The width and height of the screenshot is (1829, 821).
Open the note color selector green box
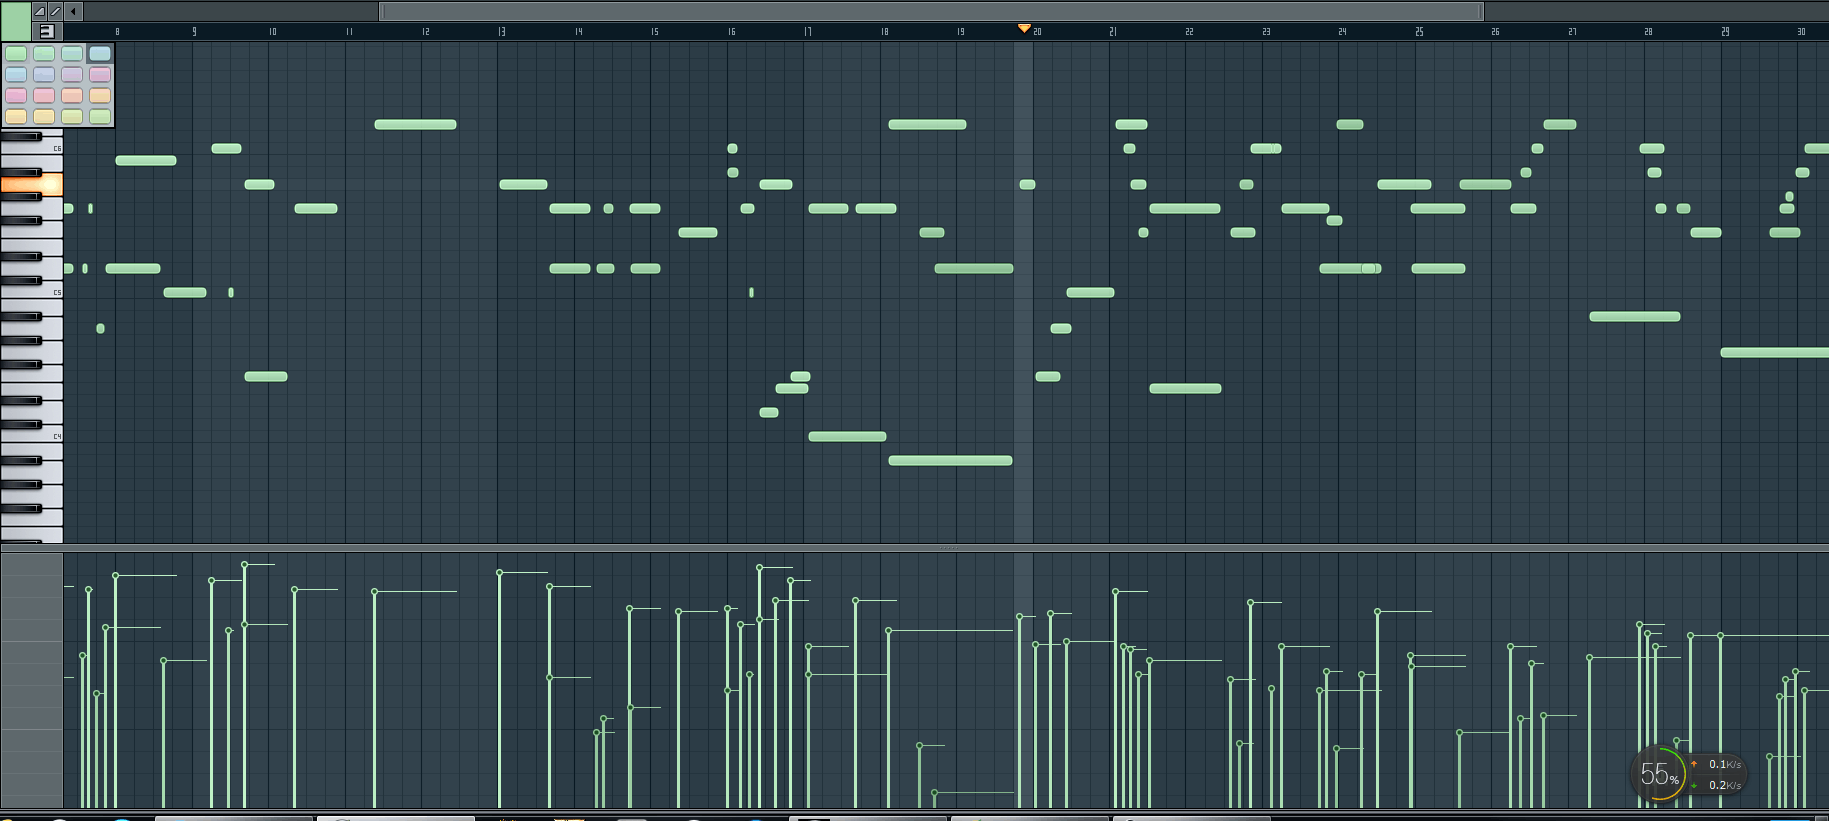point(16,21)
